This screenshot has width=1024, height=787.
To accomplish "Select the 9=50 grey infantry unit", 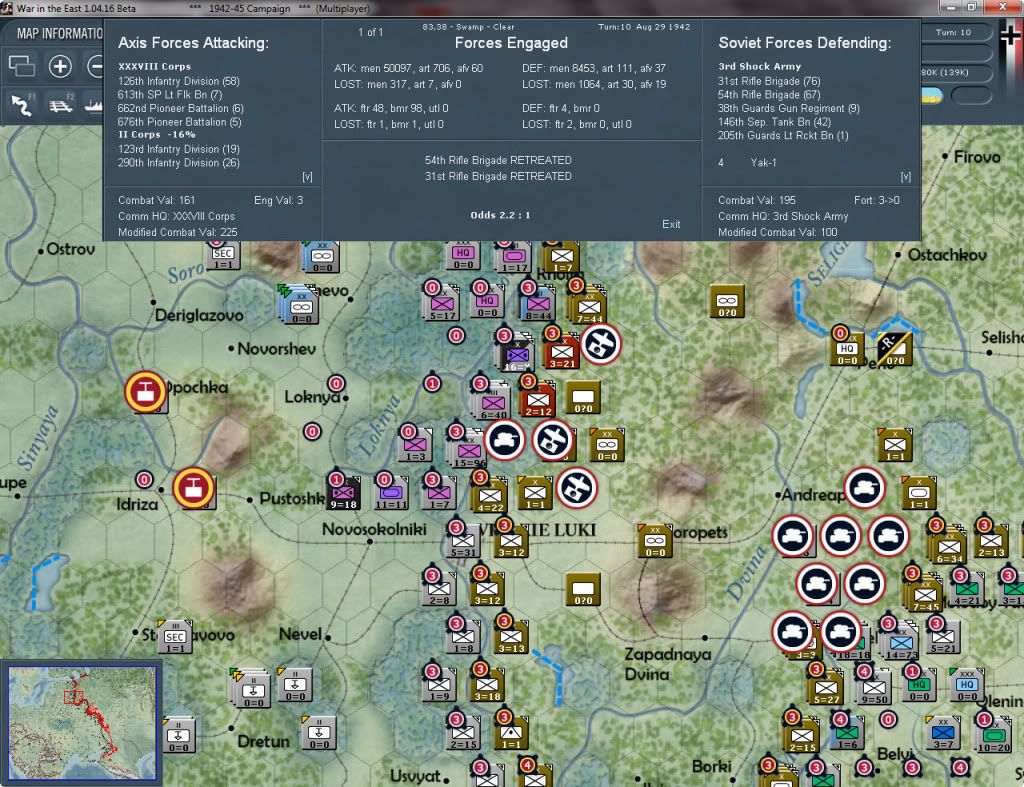I will pyautogui.click(x=874, y=688).
